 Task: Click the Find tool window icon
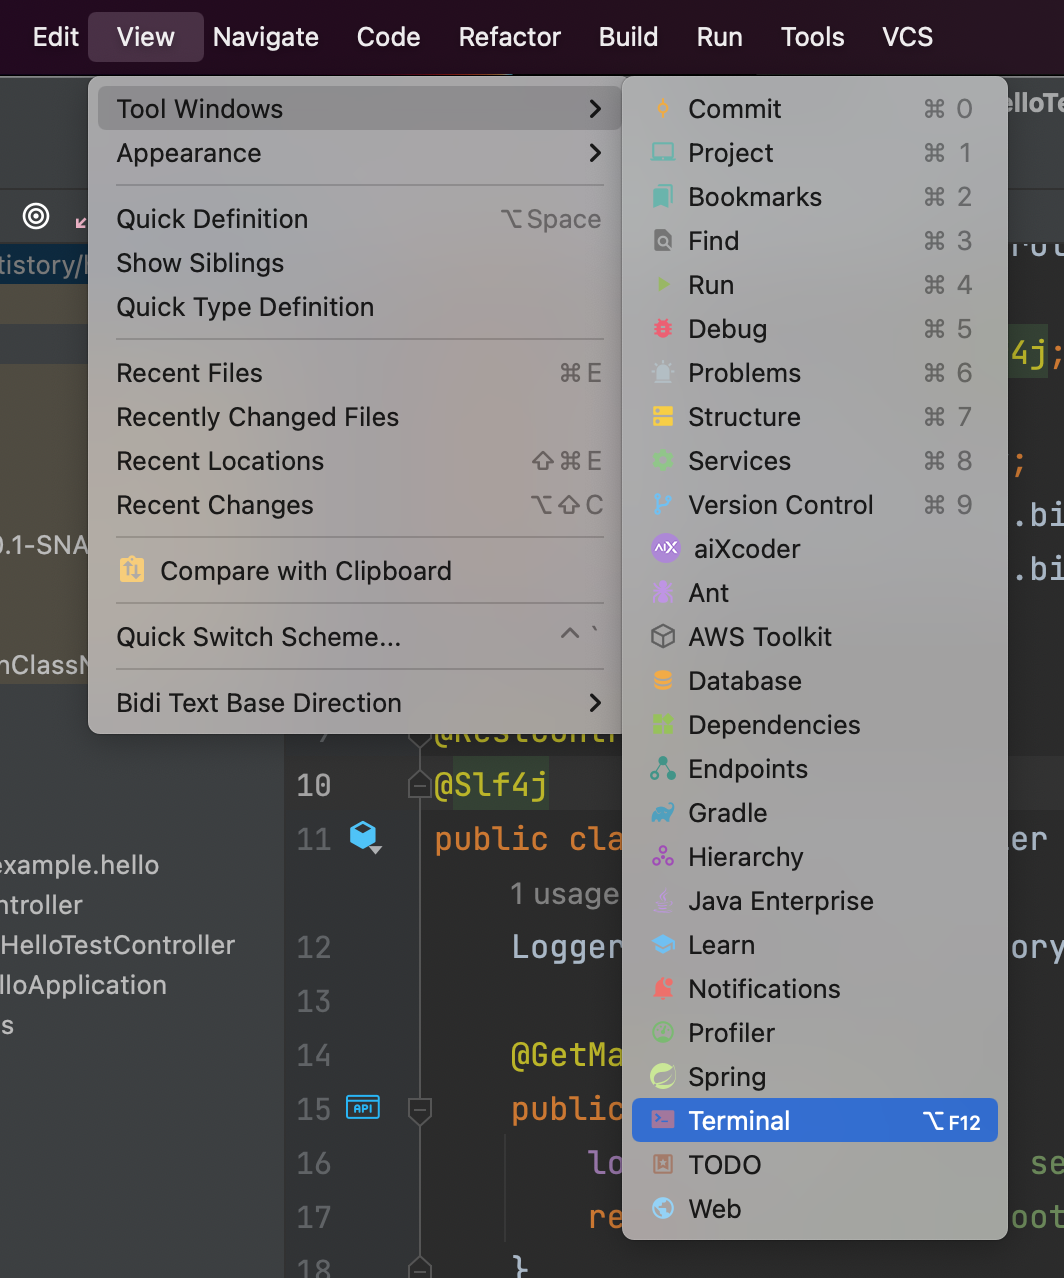[x=662, y=240]
